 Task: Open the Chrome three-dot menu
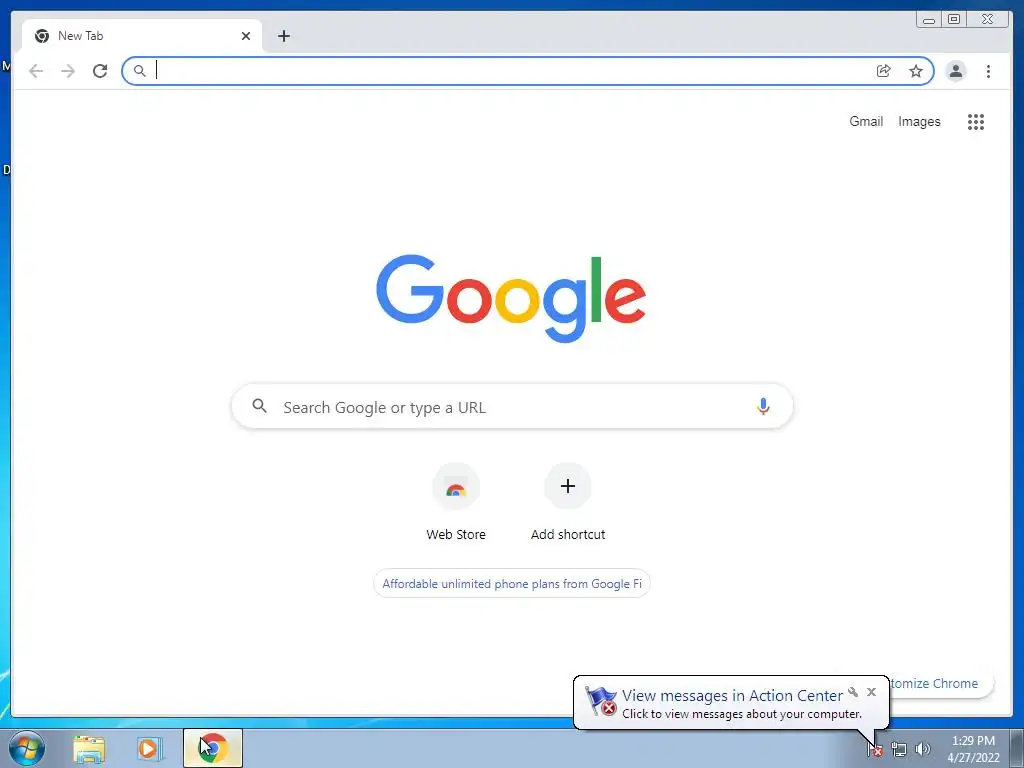(x=988, y=71)
